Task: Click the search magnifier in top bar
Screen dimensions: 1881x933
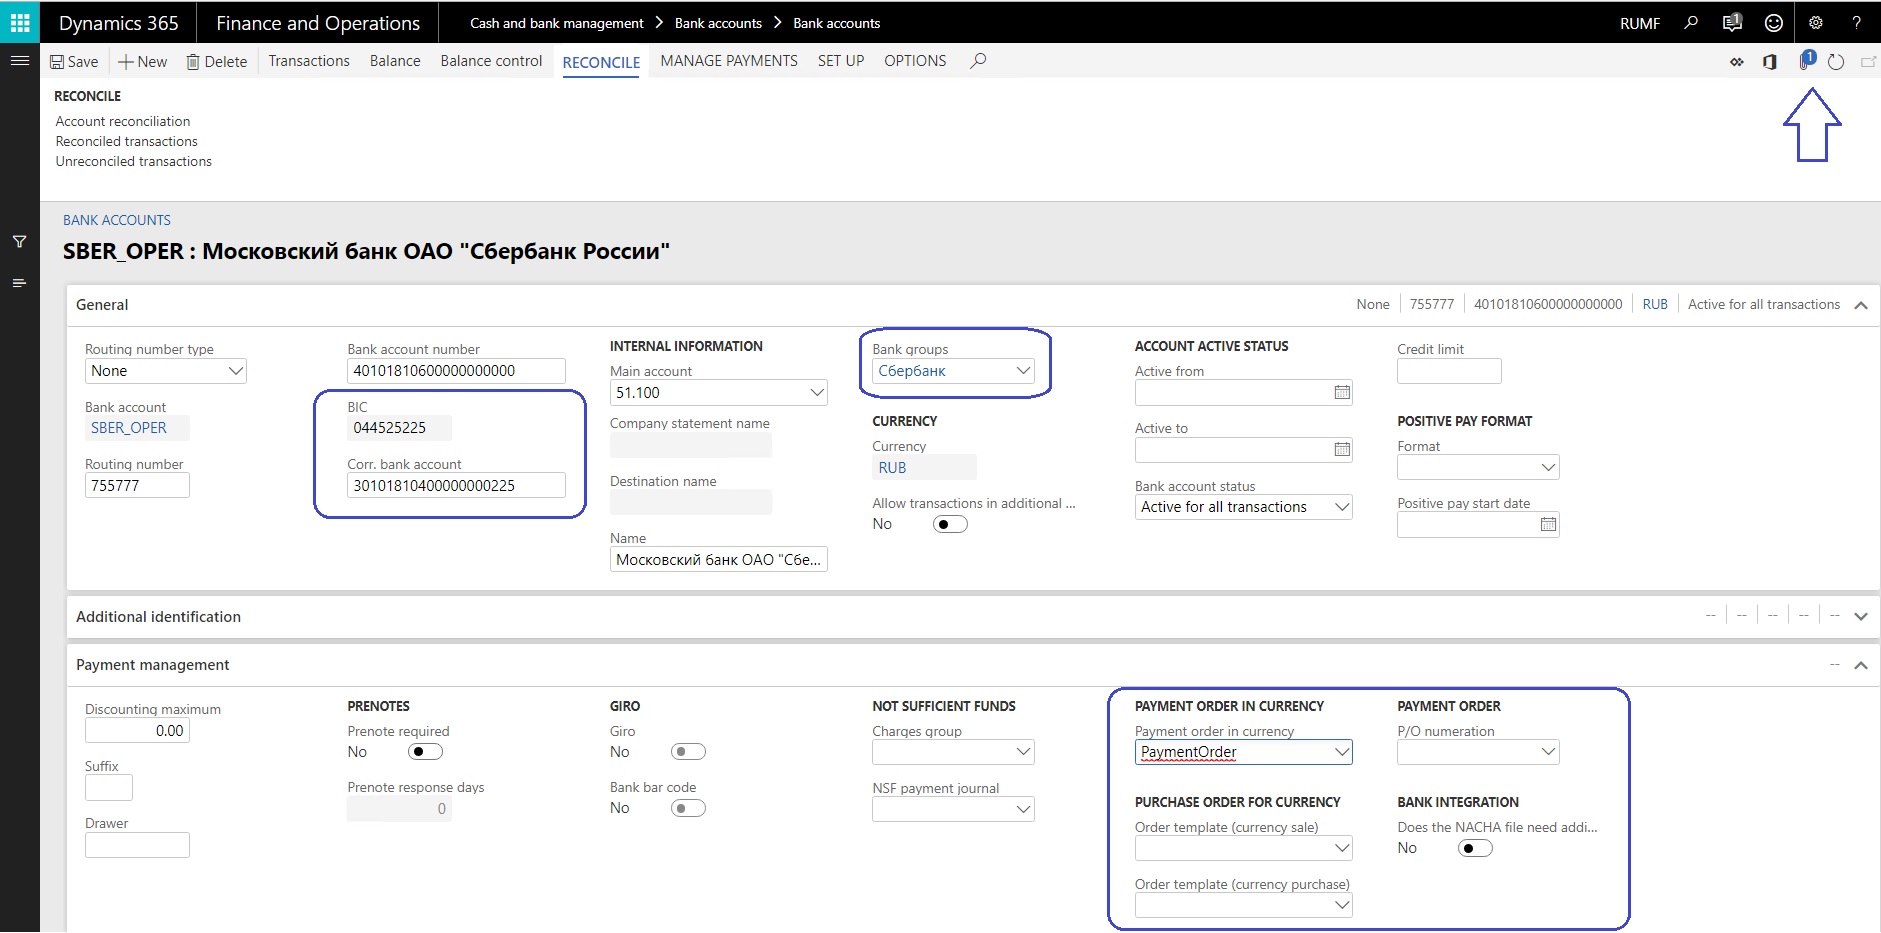Action: pyautogui.click(x=1691, y=22)
